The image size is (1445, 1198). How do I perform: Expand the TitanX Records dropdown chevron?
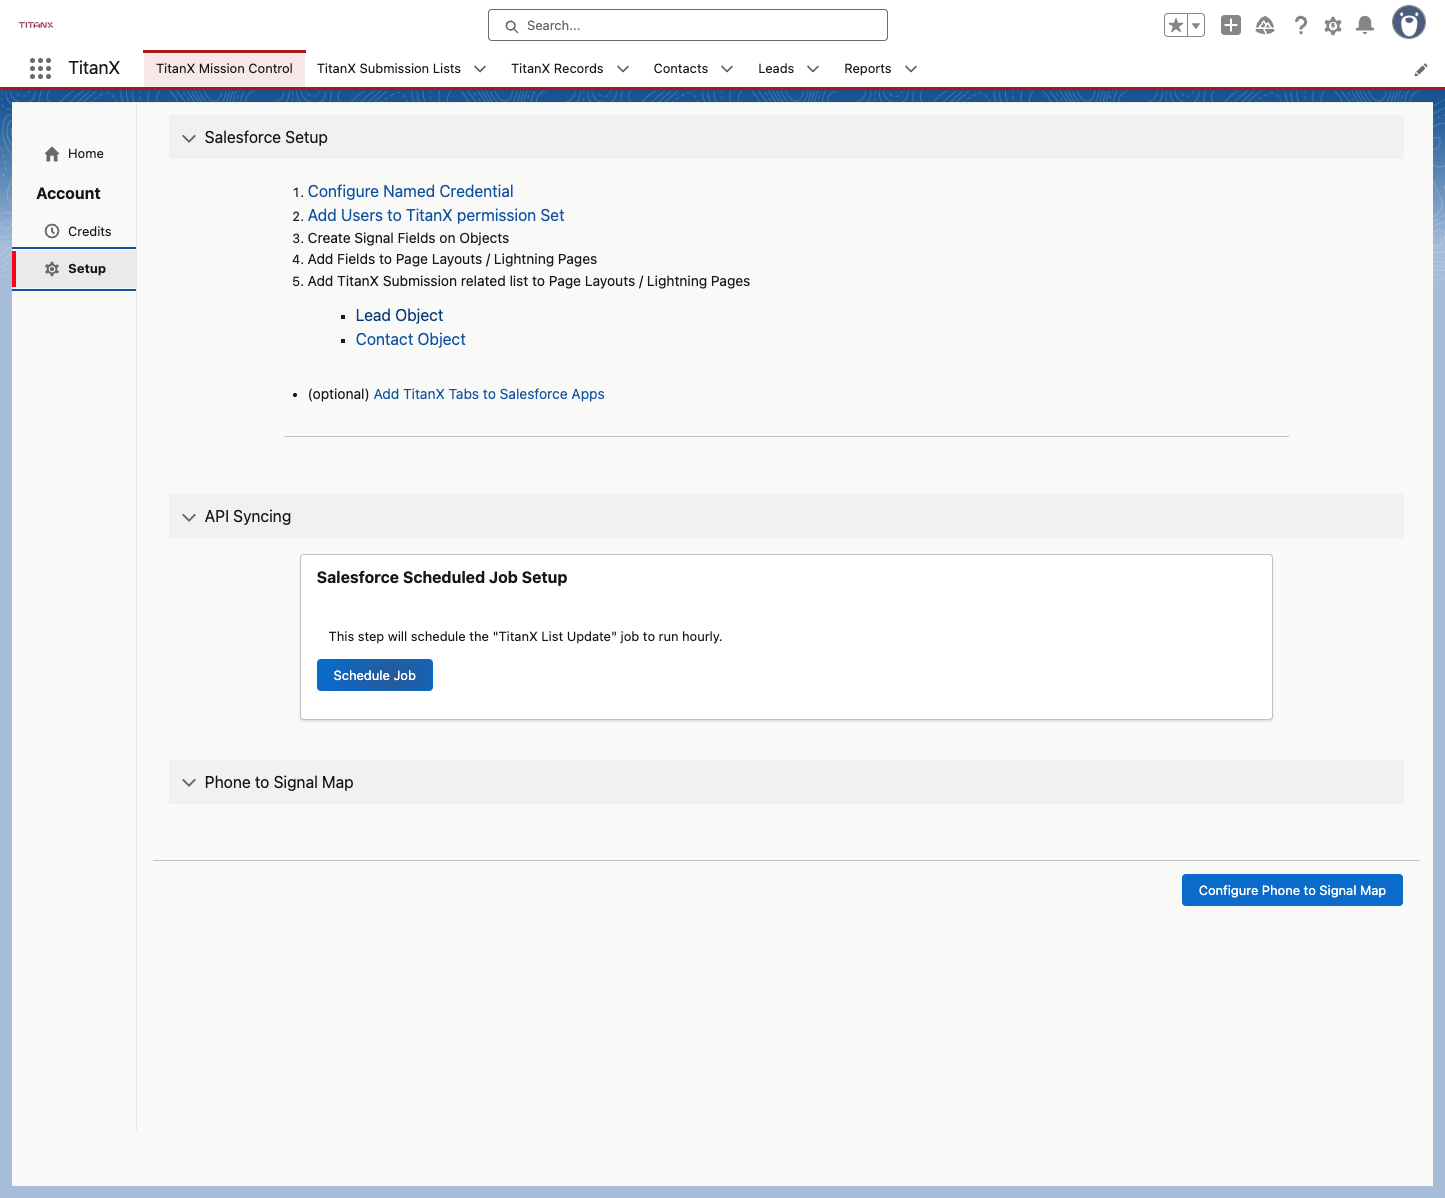[x=623, y=69]
